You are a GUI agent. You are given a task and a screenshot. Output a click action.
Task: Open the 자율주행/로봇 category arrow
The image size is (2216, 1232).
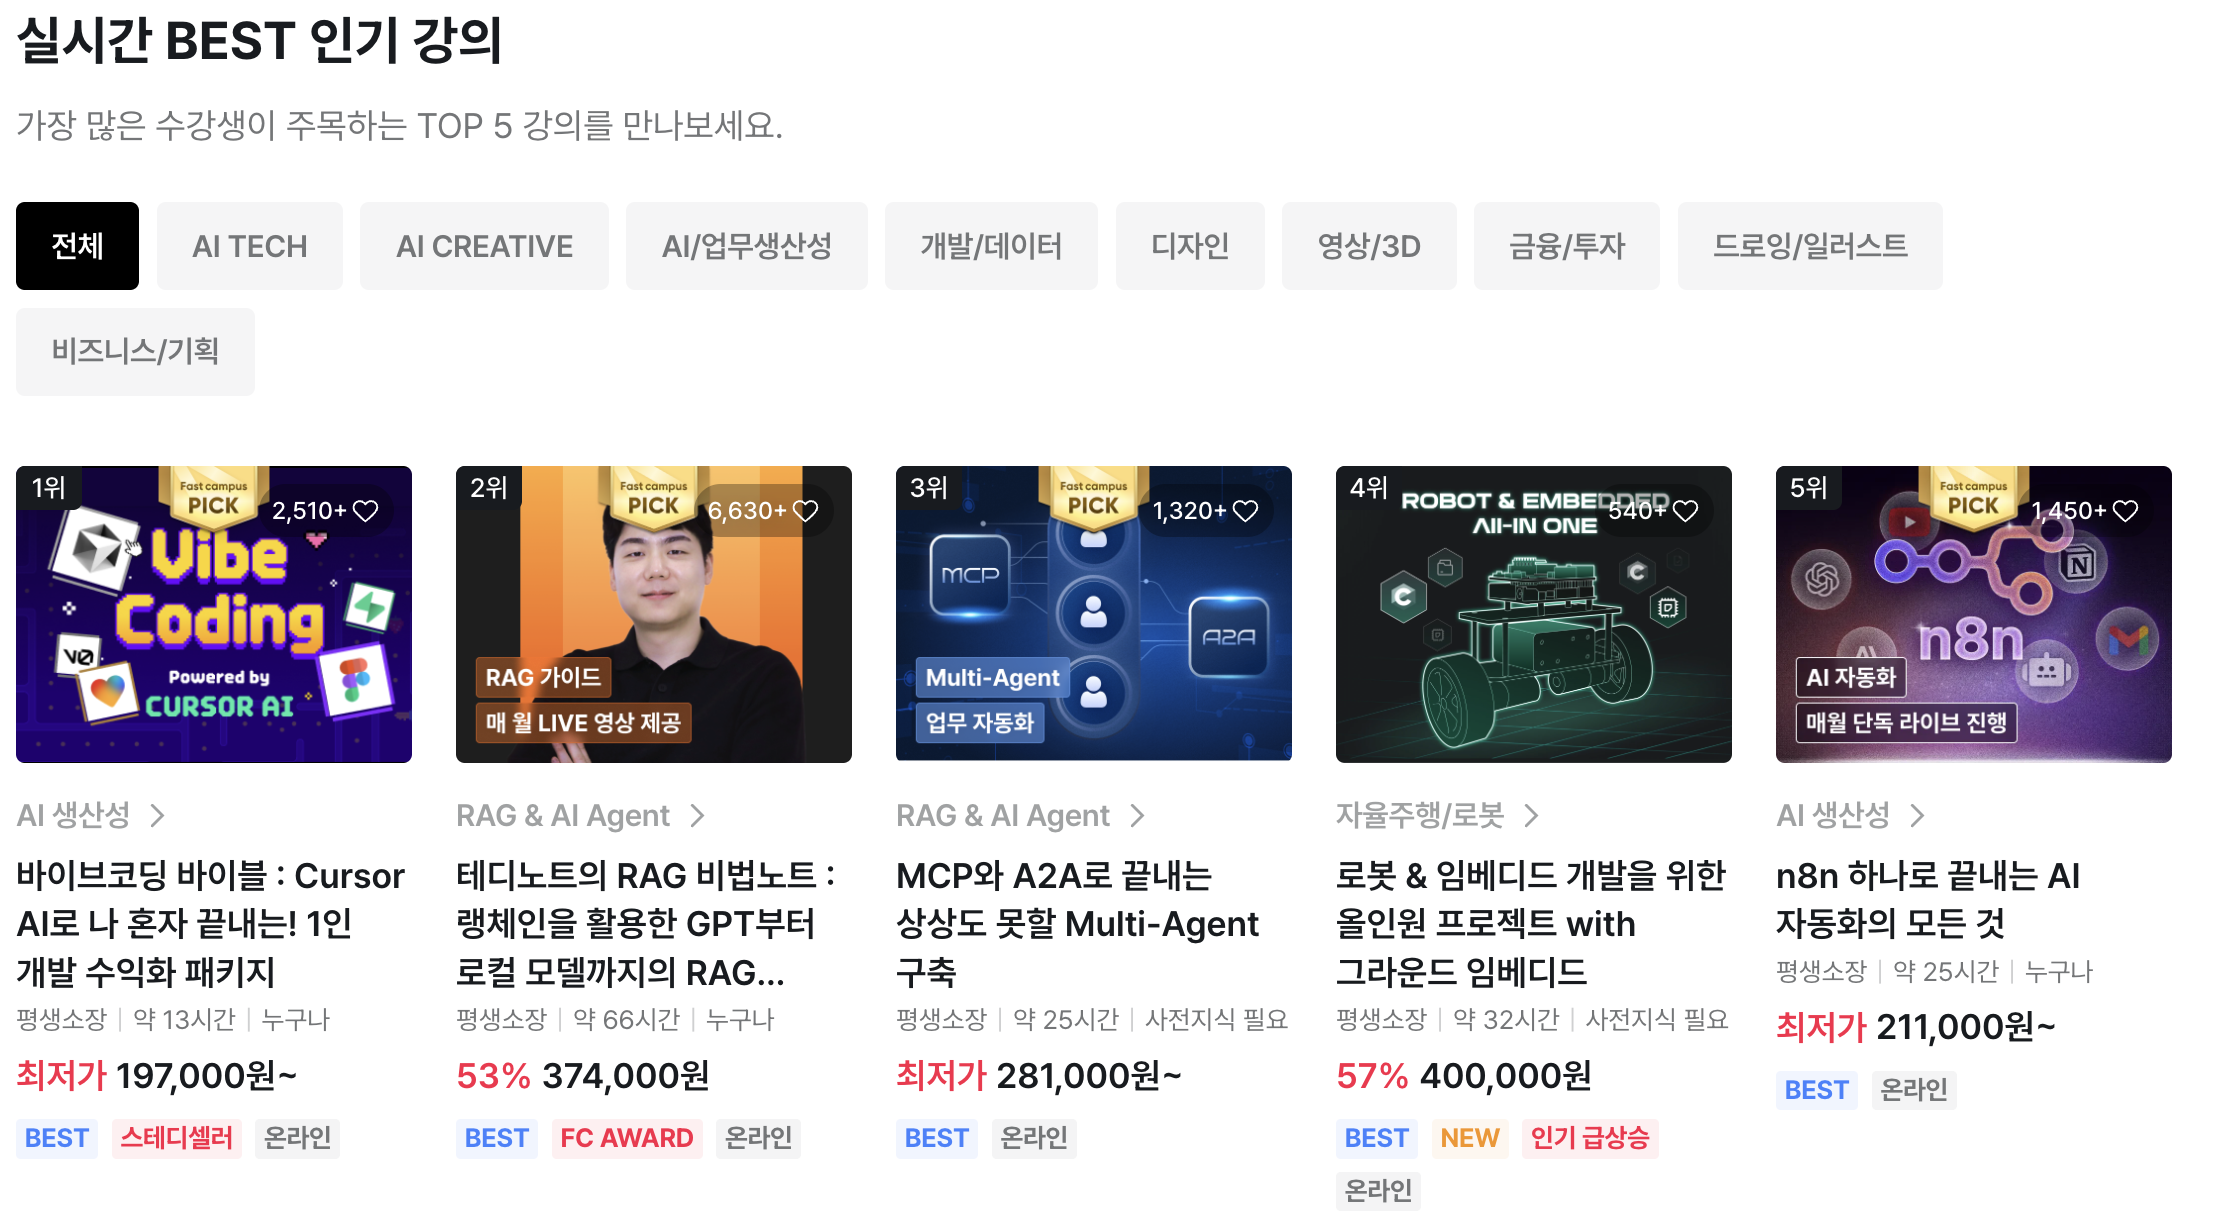[1531, 816]
